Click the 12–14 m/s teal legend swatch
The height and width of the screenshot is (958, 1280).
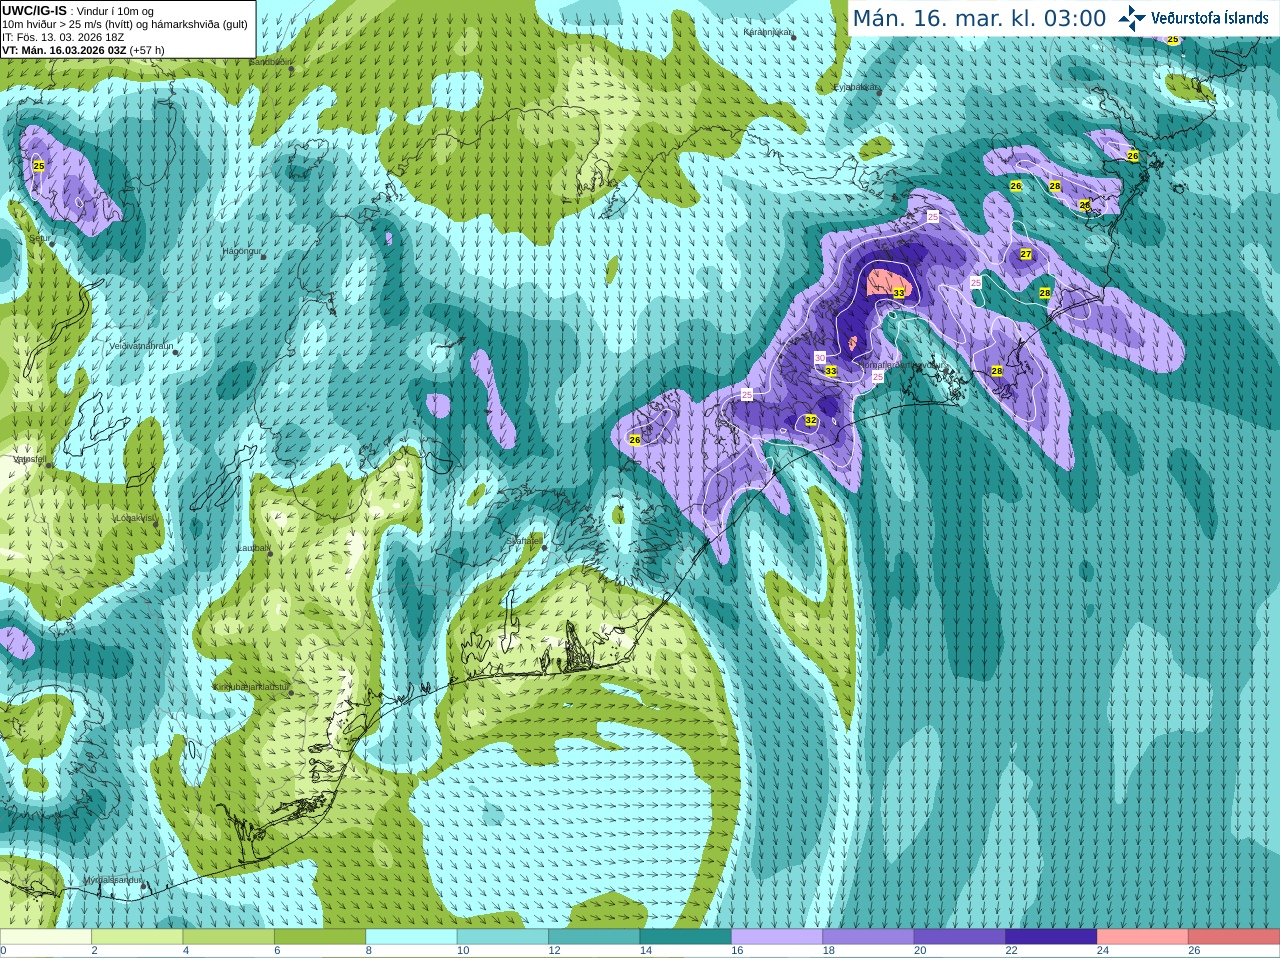tap(594, 937)
